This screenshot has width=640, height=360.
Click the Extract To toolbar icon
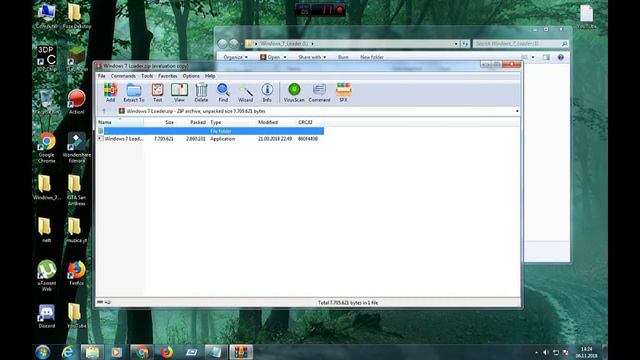(x=134, y=92)
